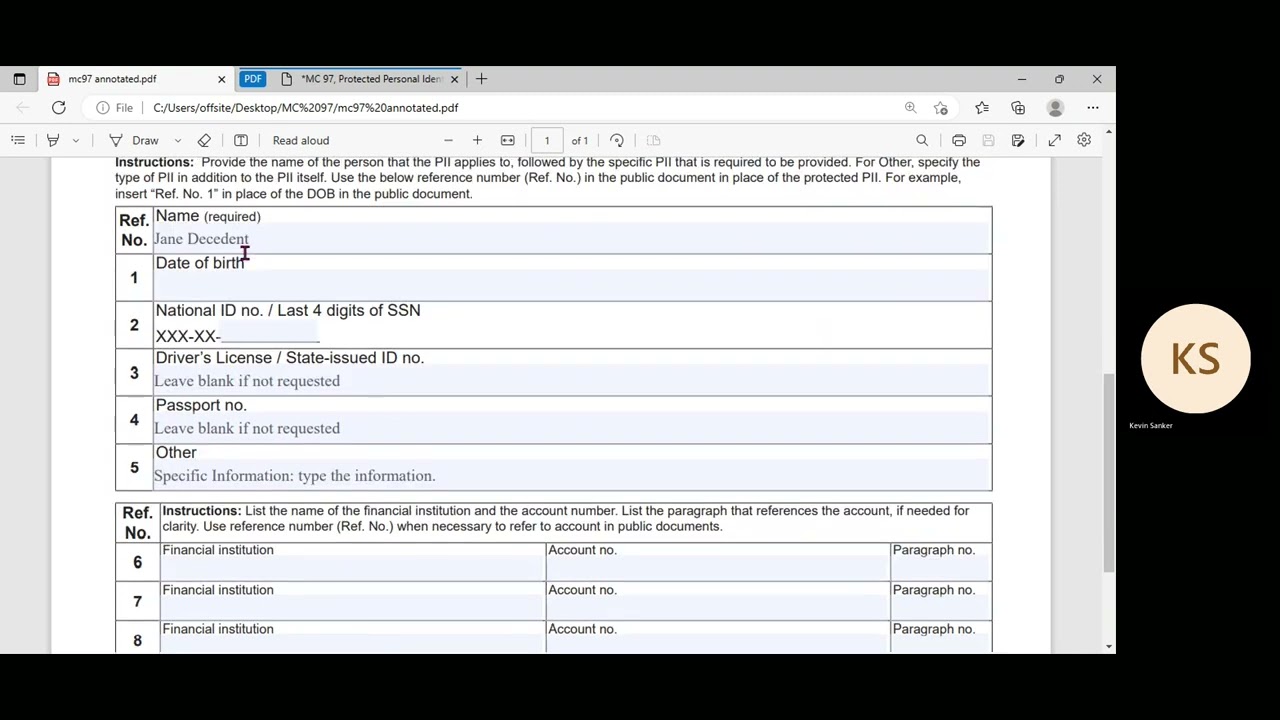Click Paragraph no. field in row 7

tap(941, 609)
